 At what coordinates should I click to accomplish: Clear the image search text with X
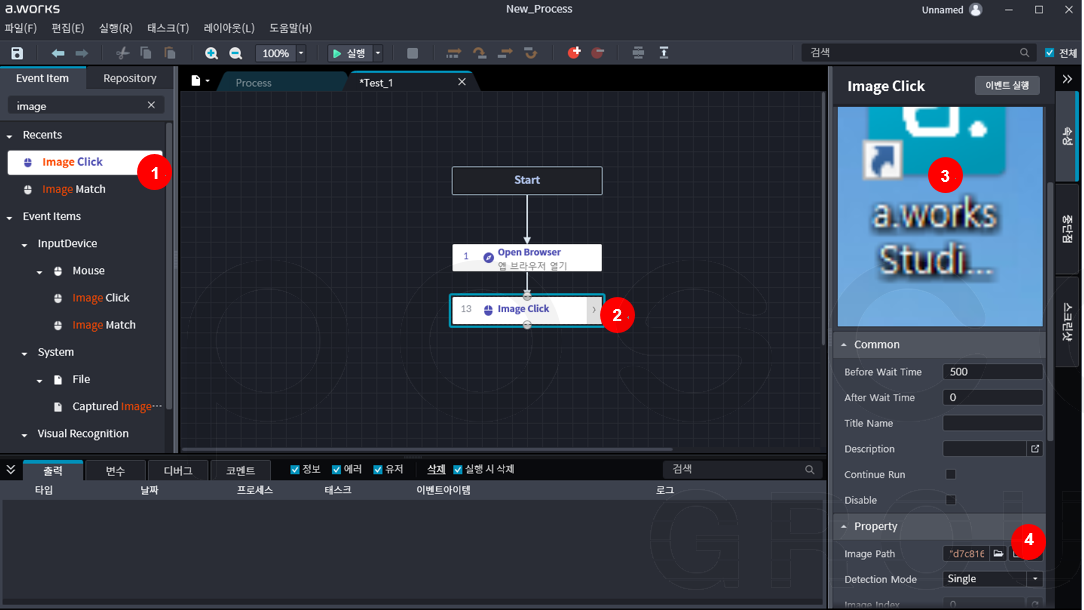152,105
